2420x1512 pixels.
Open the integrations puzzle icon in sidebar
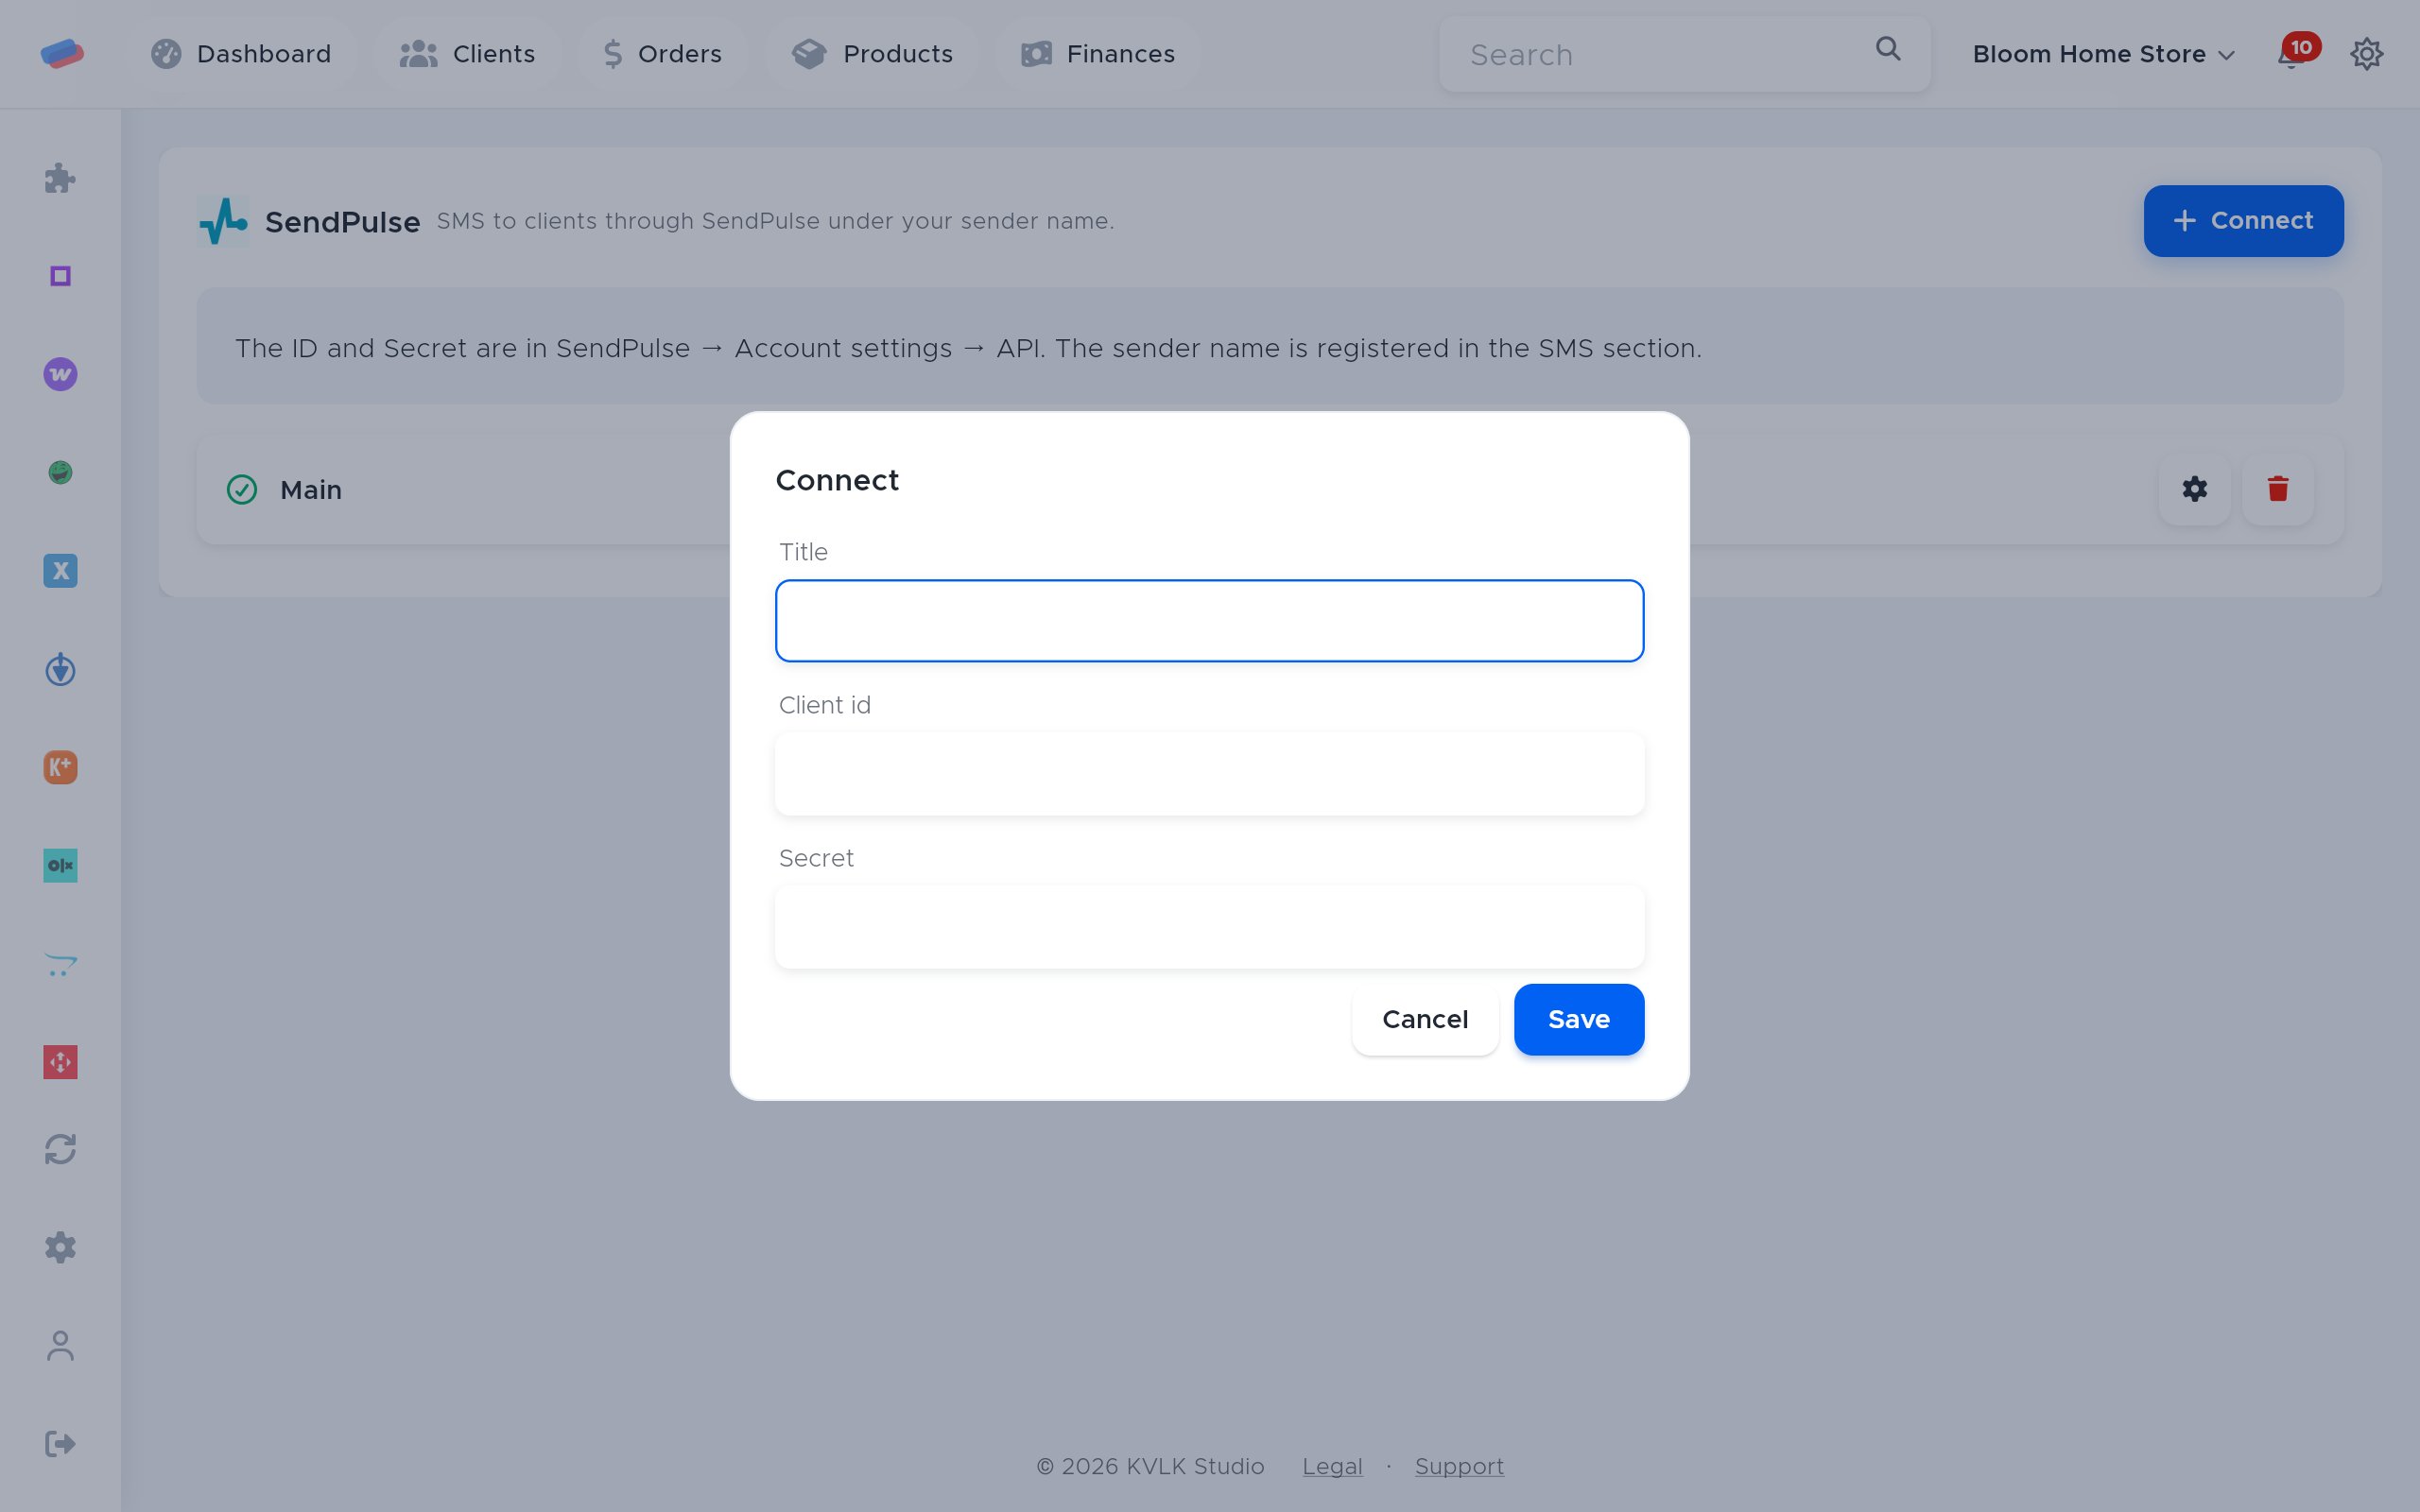[x=60, y=178]
